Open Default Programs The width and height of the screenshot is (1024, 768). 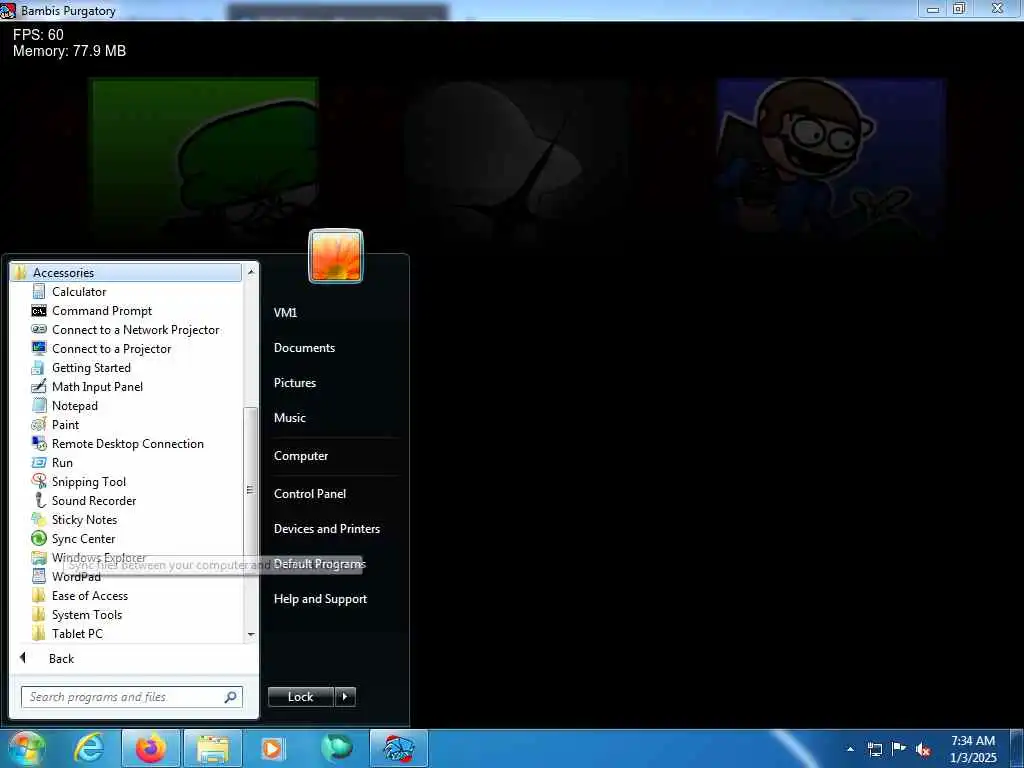[319, 564]
